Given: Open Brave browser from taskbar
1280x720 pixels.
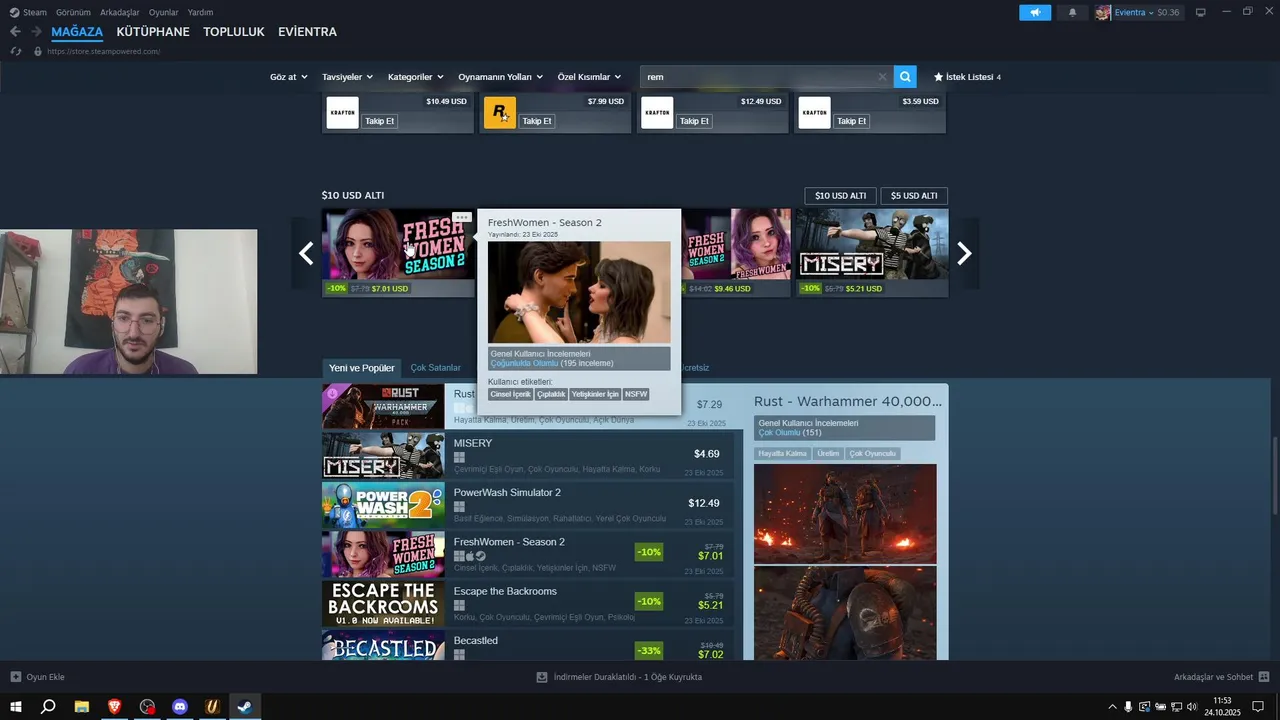Looking at the screenshot, I should tap(115, 706).
